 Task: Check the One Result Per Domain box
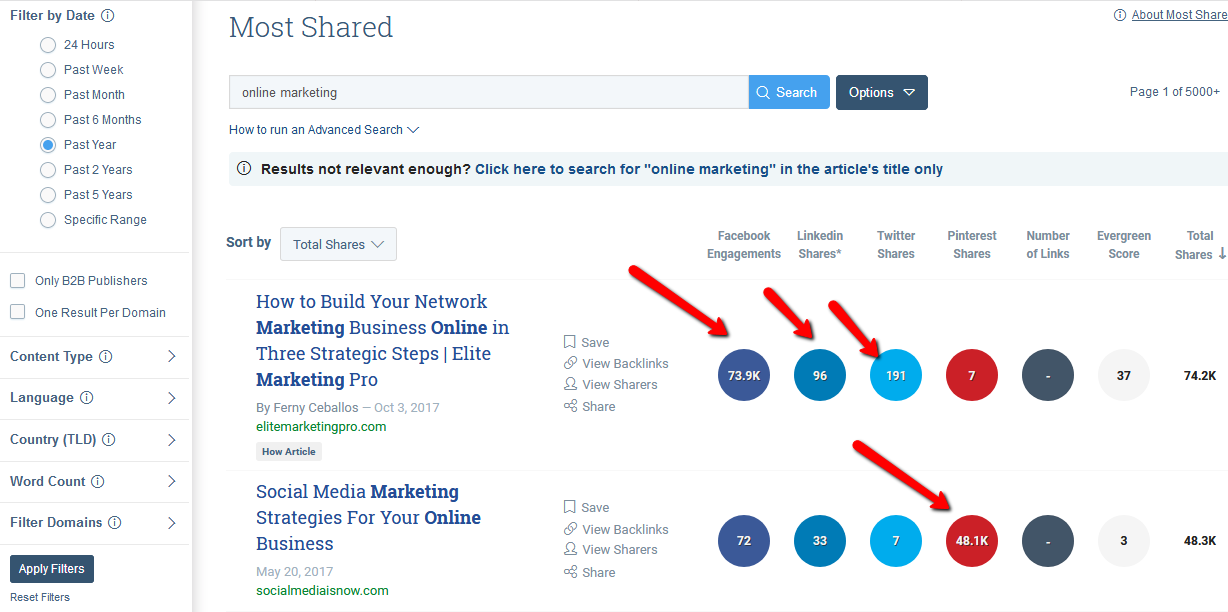pyautogui.click(x=18, y=312)
